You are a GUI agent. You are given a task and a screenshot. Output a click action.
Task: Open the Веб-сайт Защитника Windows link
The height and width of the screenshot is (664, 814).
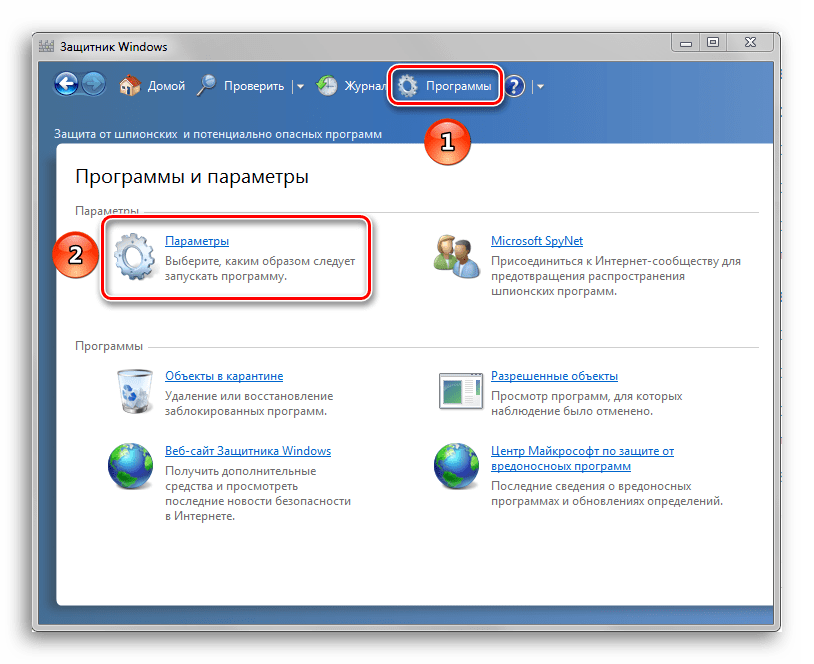click(248, 451)
